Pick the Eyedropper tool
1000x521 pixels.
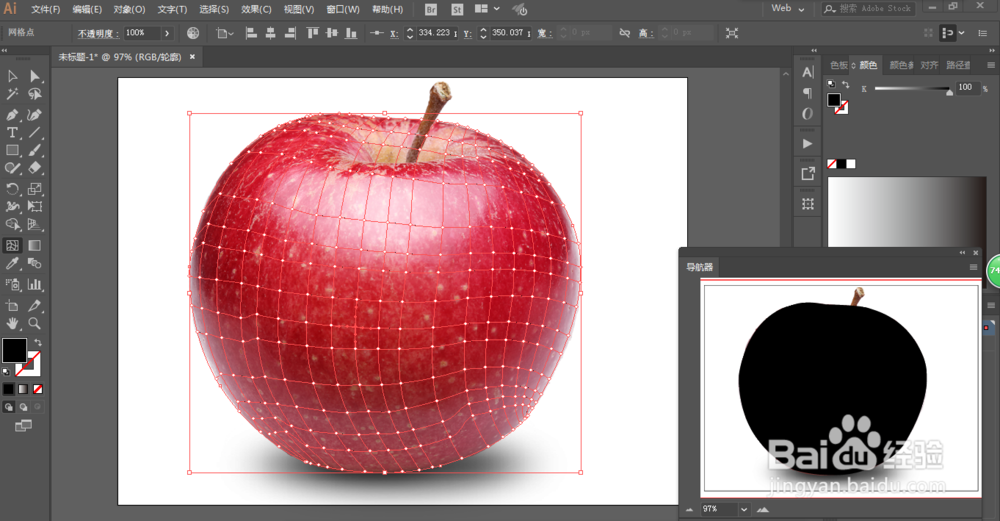(x=12, y=263)
